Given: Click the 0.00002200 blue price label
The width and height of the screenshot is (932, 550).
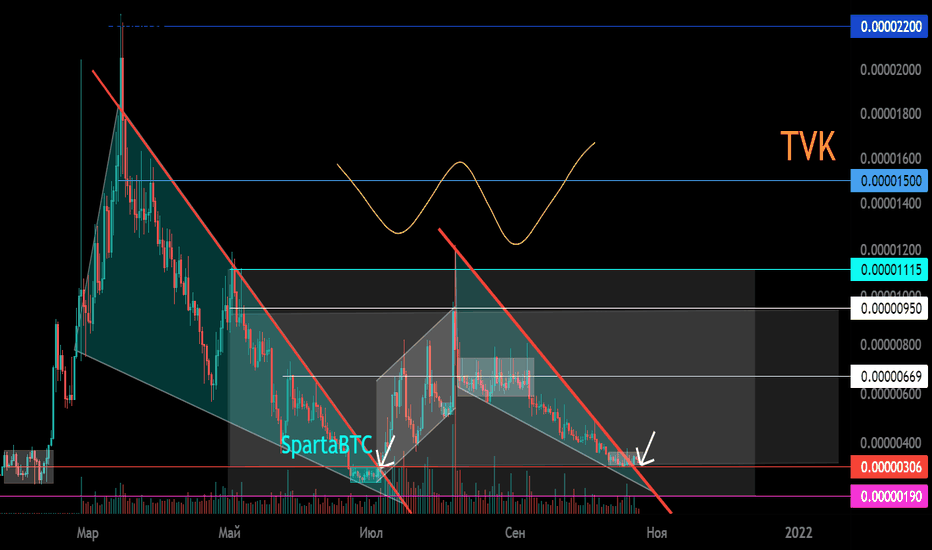Looking at the screenshot, I should (x=889, y=27).
